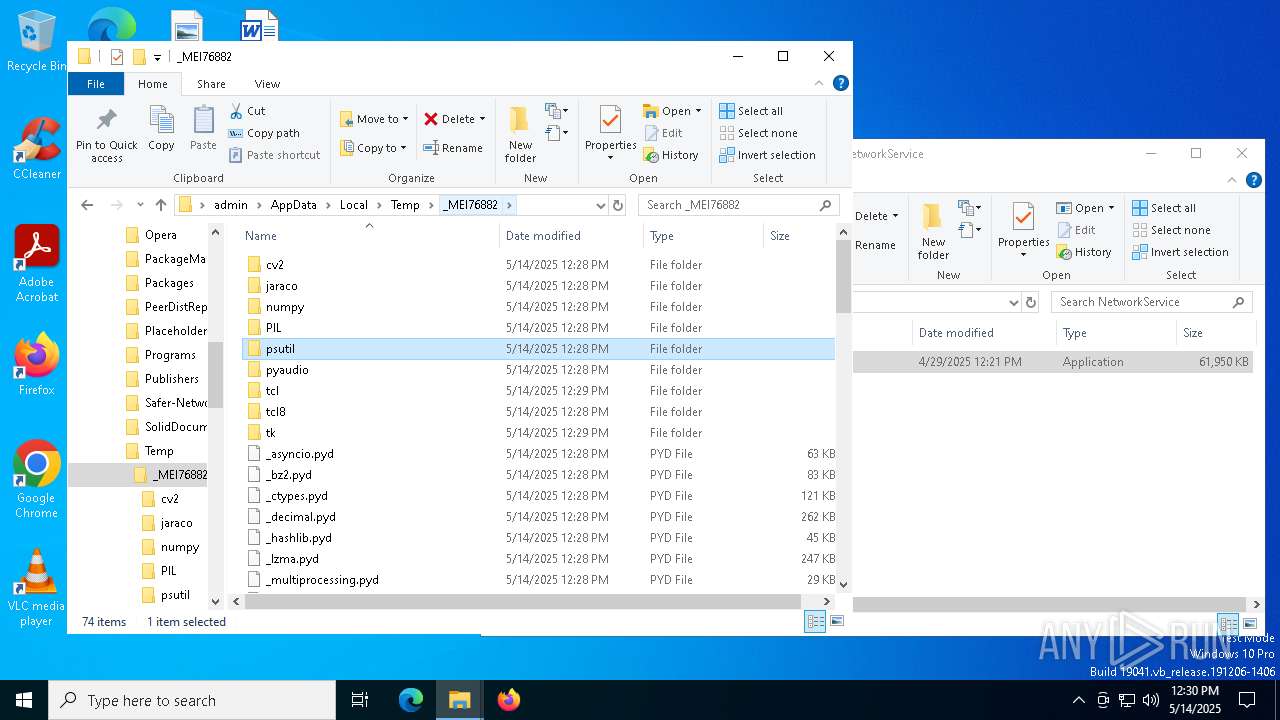Open the History button in front window
Image resolution: width=1280 pixels, height=720 pixels.
click(x=671, y=155)
